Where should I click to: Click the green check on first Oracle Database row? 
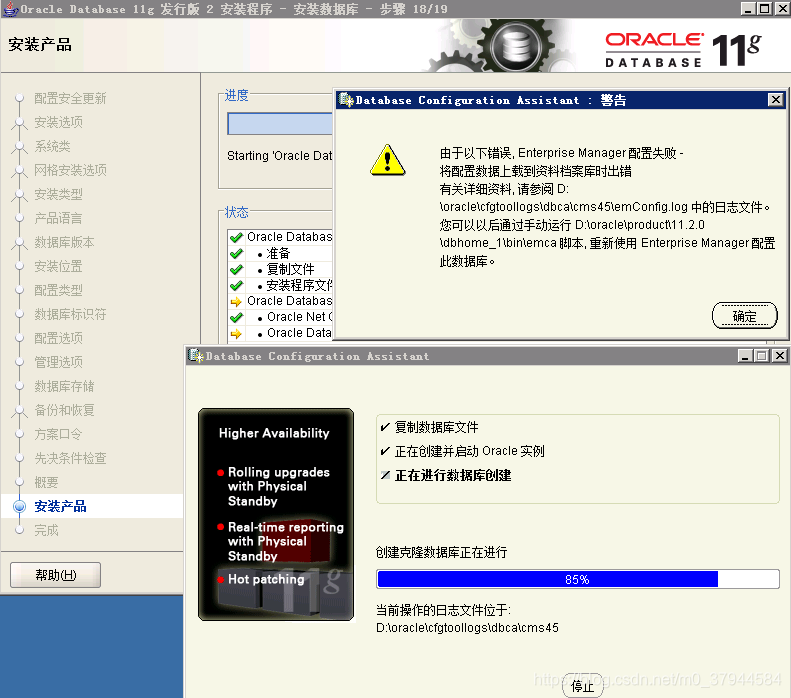click(x=236, y=238)
